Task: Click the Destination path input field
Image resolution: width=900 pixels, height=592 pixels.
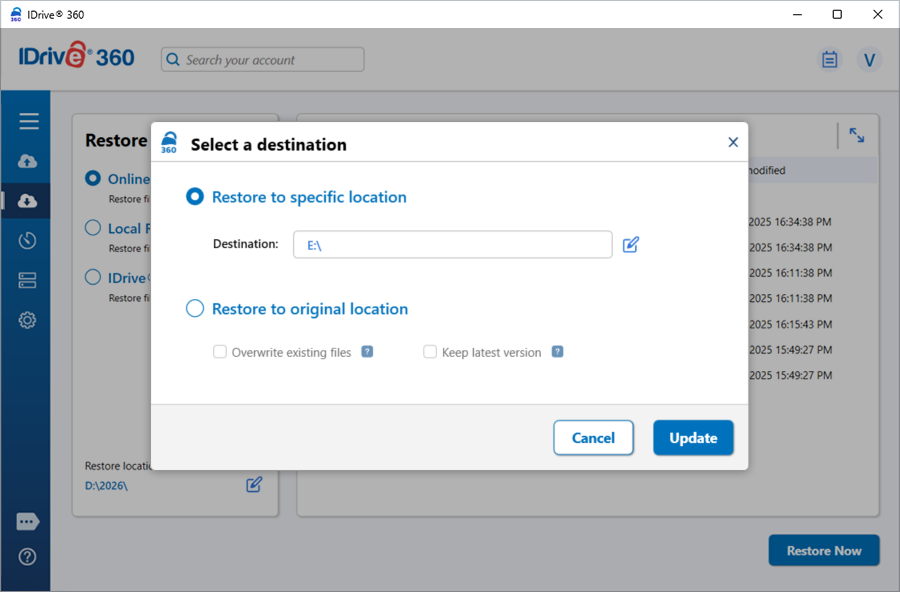Action: (x=452, y=245)
